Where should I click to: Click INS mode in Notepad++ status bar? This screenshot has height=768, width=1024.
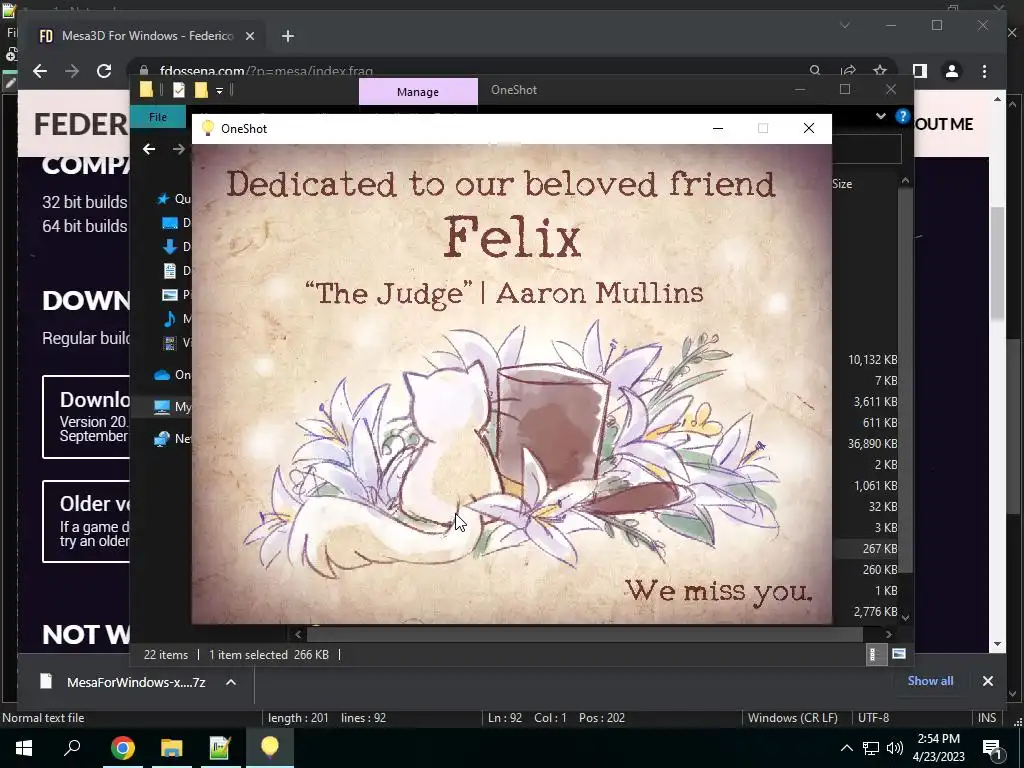point(987,718)
